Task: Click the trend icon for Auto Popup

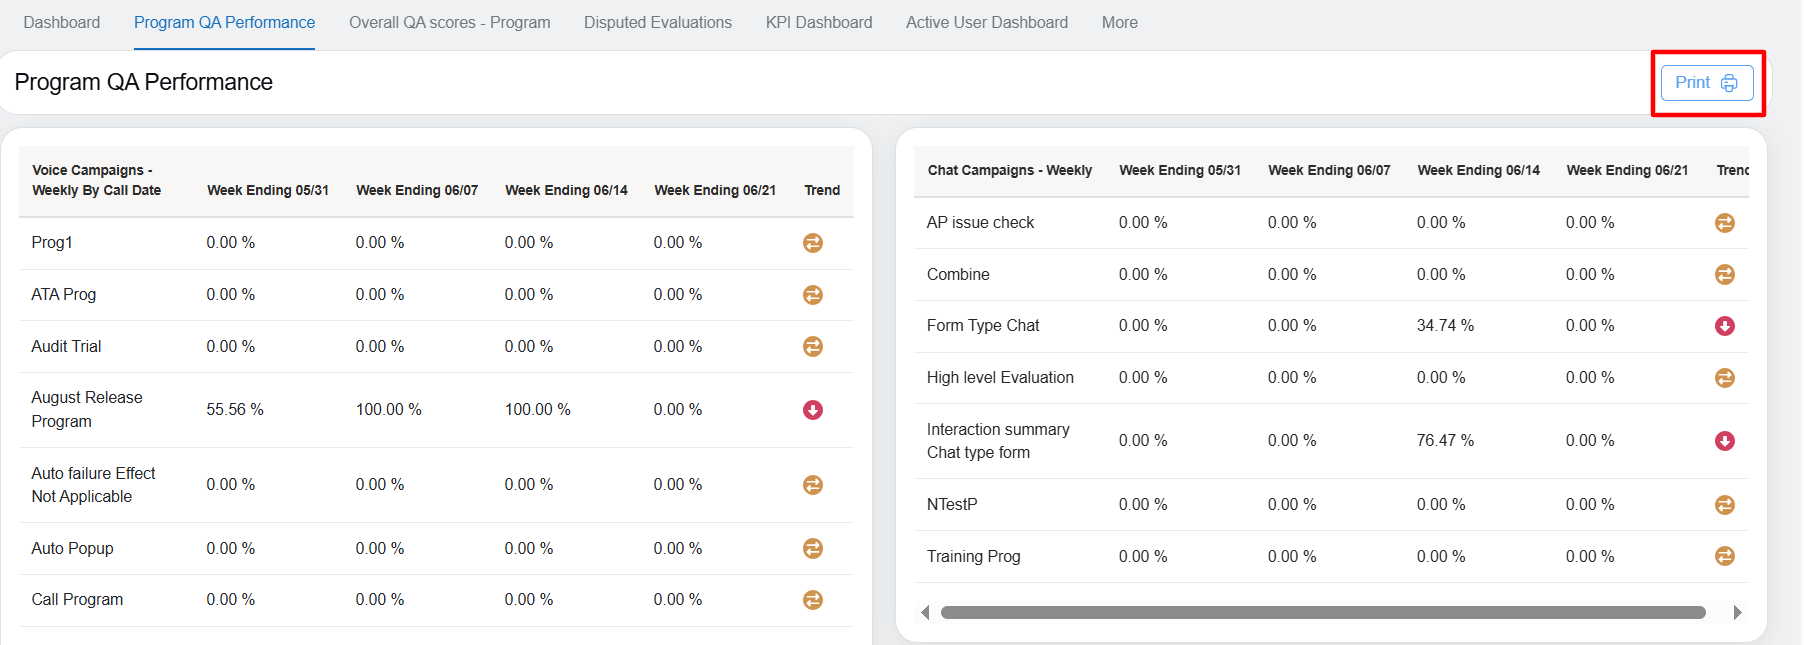Action: (813, 549)
